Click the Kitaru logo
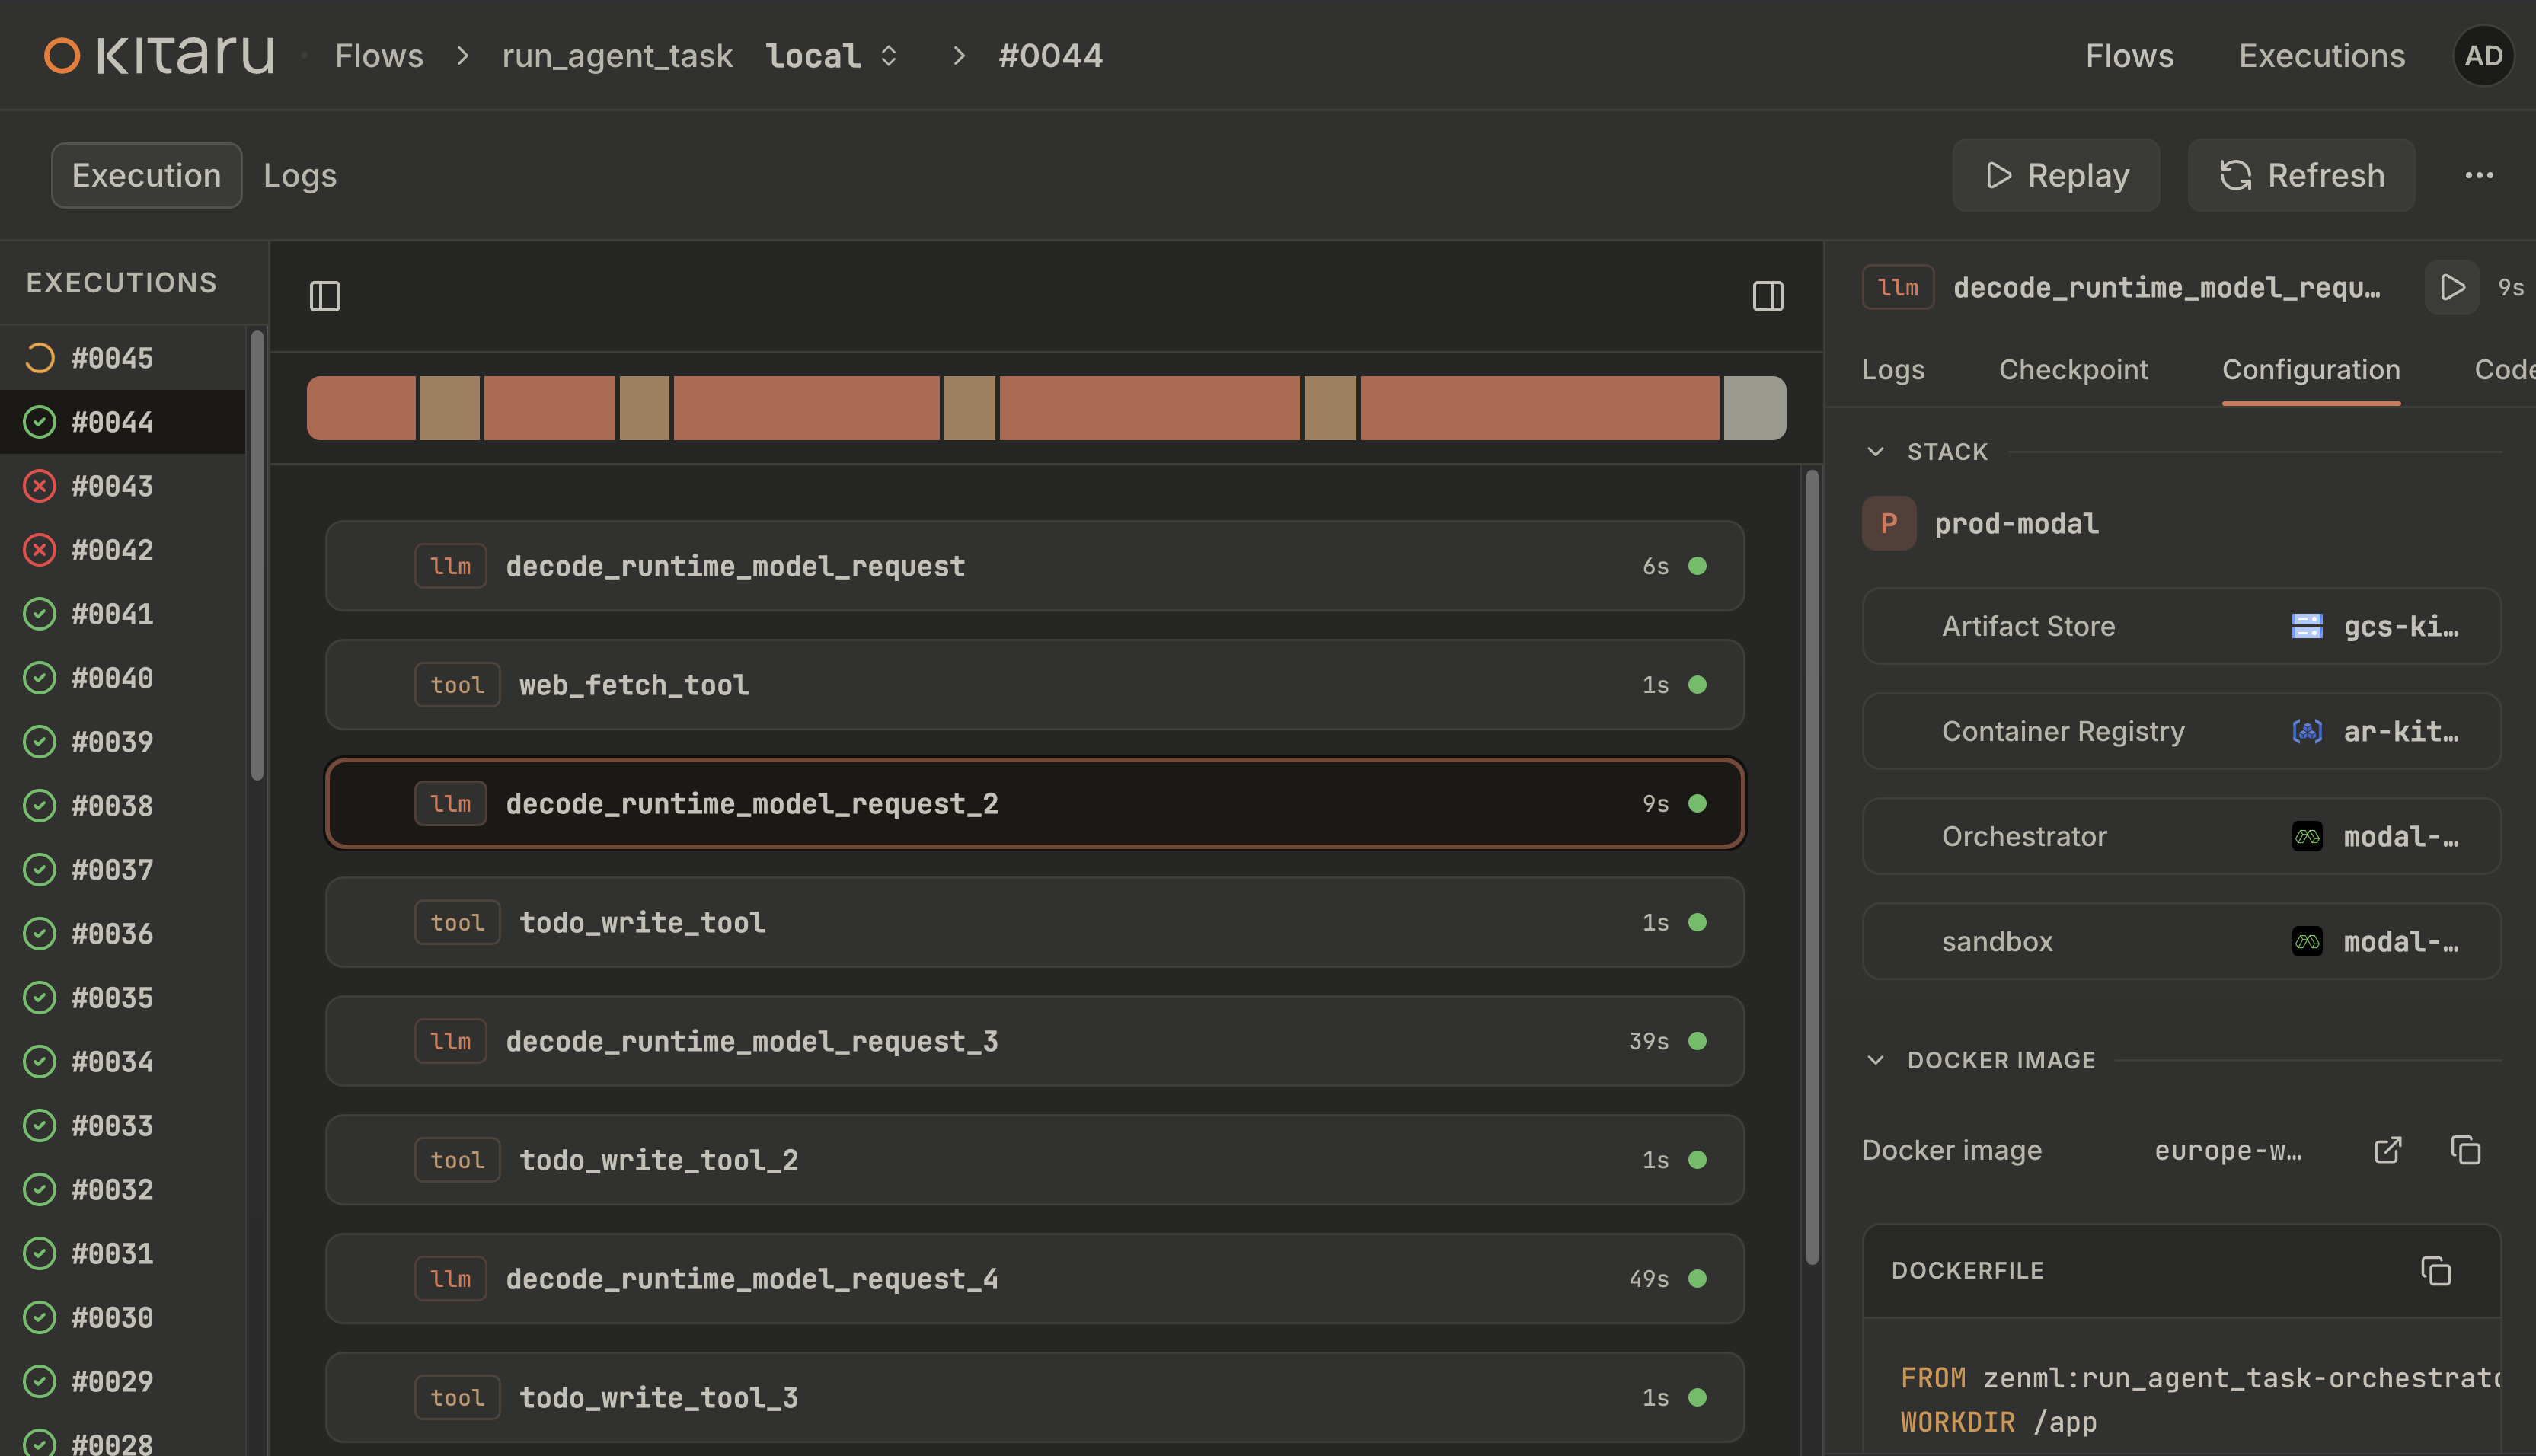 [x=160, y=55]
